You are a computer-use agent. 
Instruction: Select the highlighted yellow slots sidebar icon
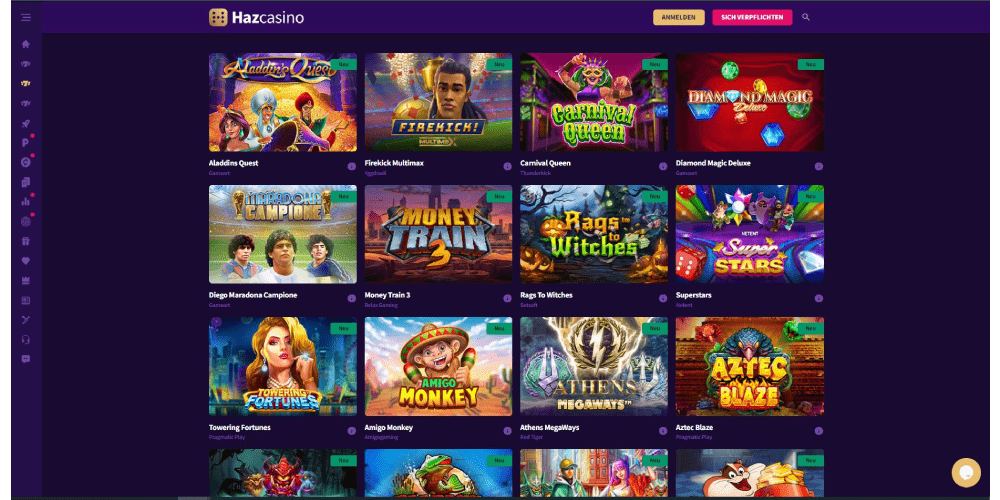point(26,84)
